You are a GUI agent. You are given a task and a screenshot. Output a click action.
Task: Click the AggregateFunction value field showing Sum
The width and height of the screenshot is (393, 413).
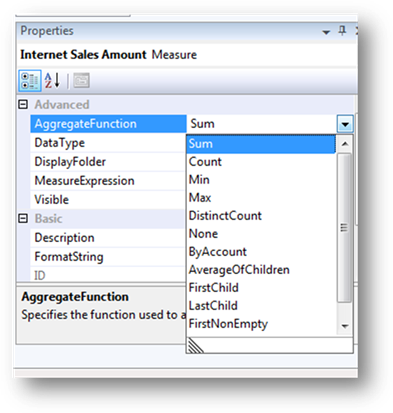click(x=262, y=124)
